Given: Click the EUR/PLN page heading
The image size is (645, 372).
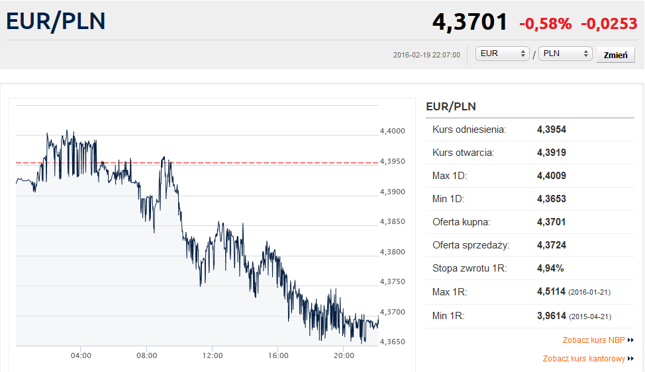Looking at the screenshot, I should click(56, 21).
